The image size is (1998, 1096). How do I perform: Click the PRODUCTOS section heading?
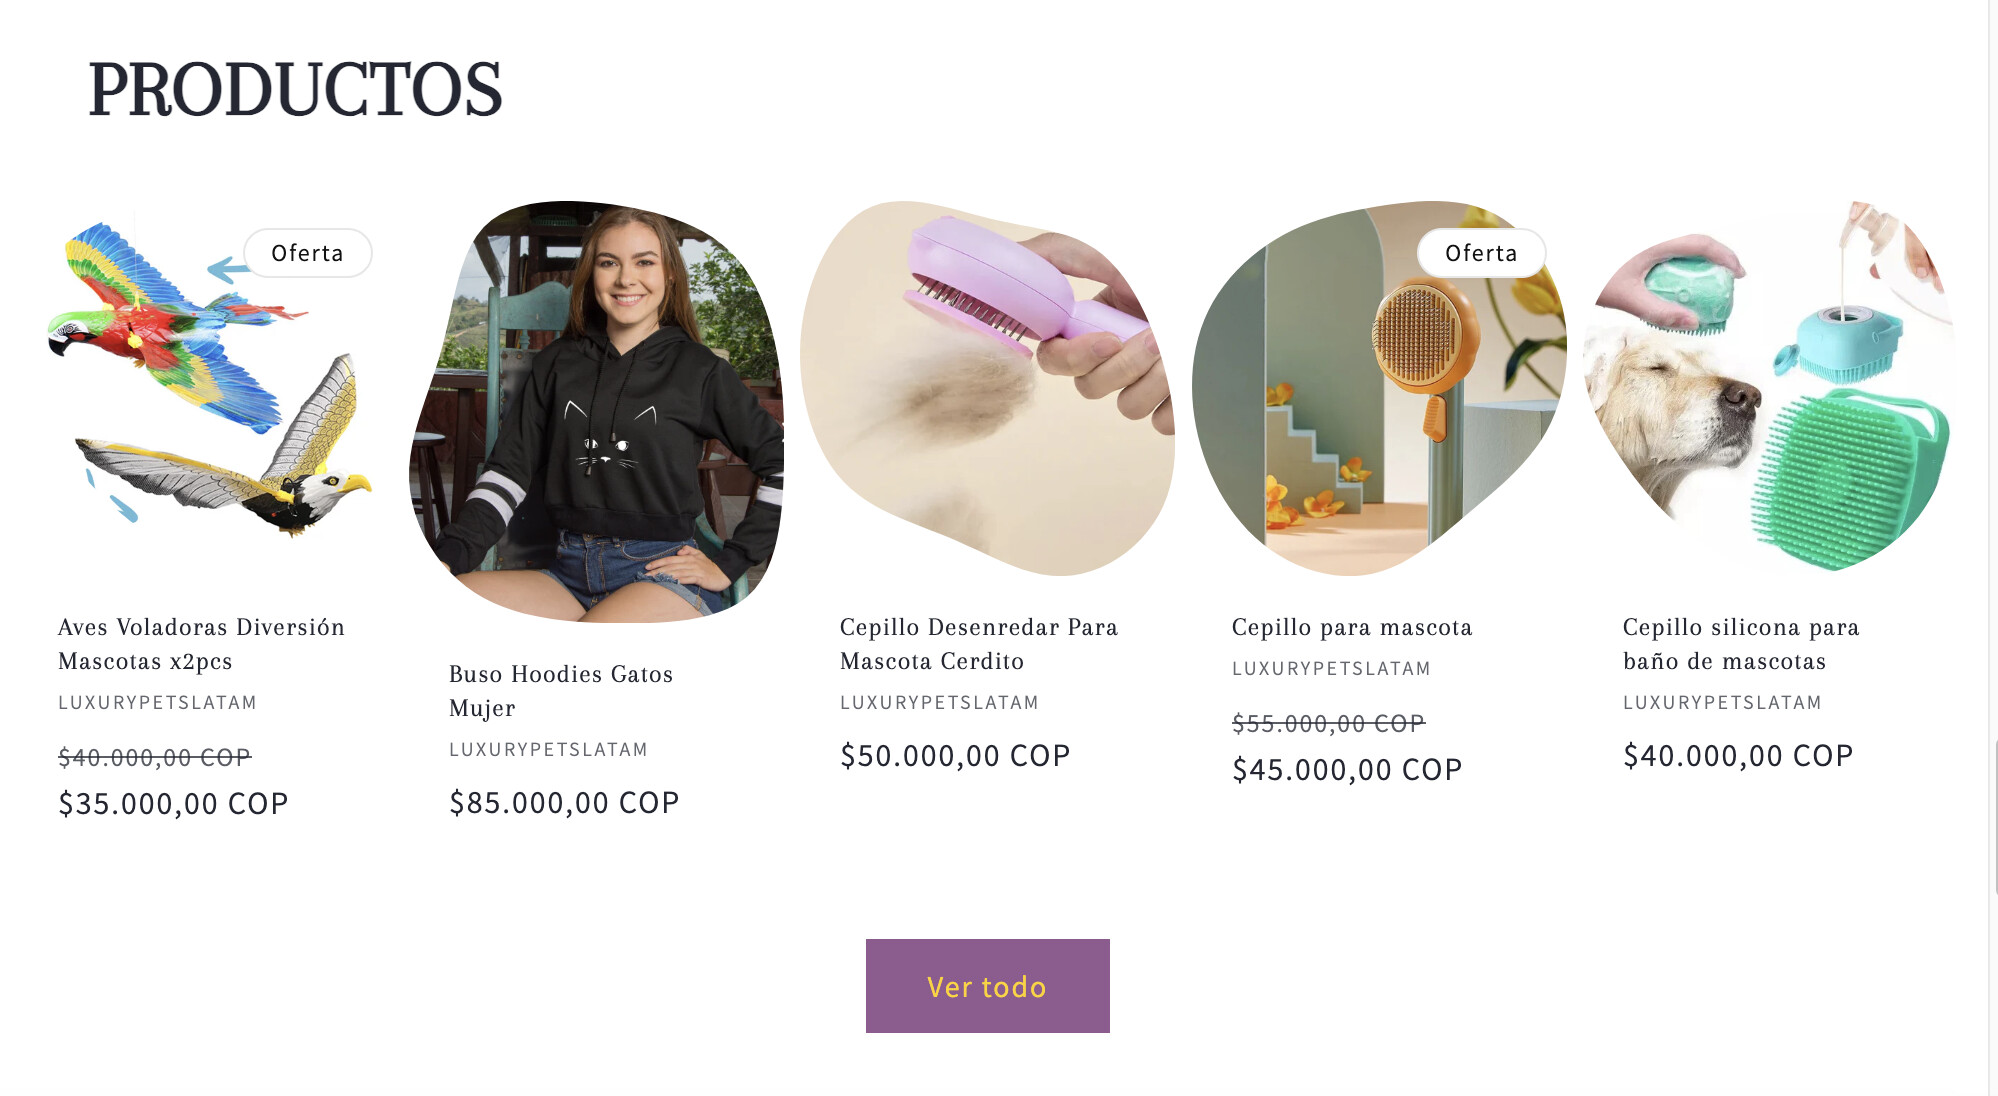tap(295, 90)
